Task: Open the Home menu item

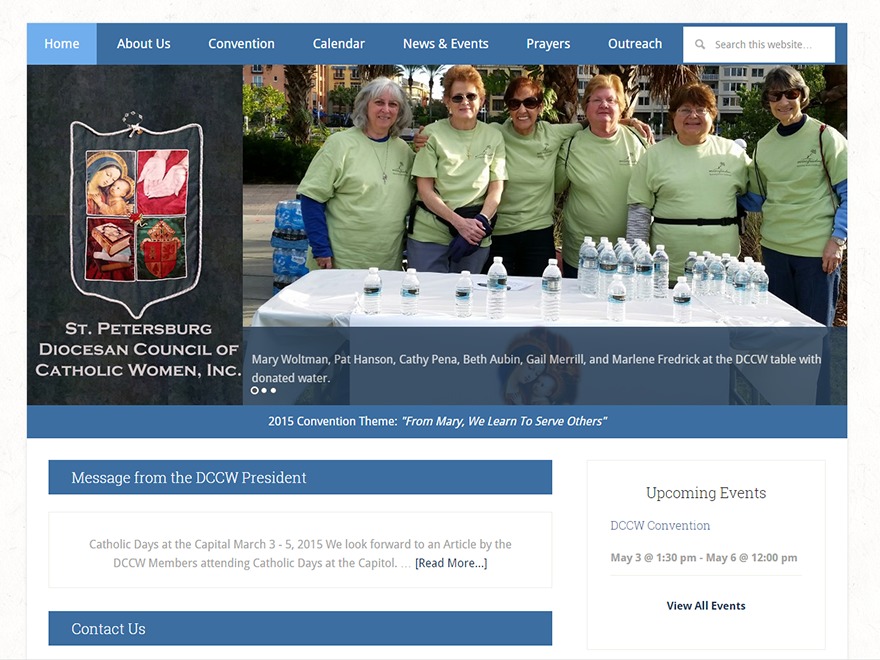Action: point(62,44)
